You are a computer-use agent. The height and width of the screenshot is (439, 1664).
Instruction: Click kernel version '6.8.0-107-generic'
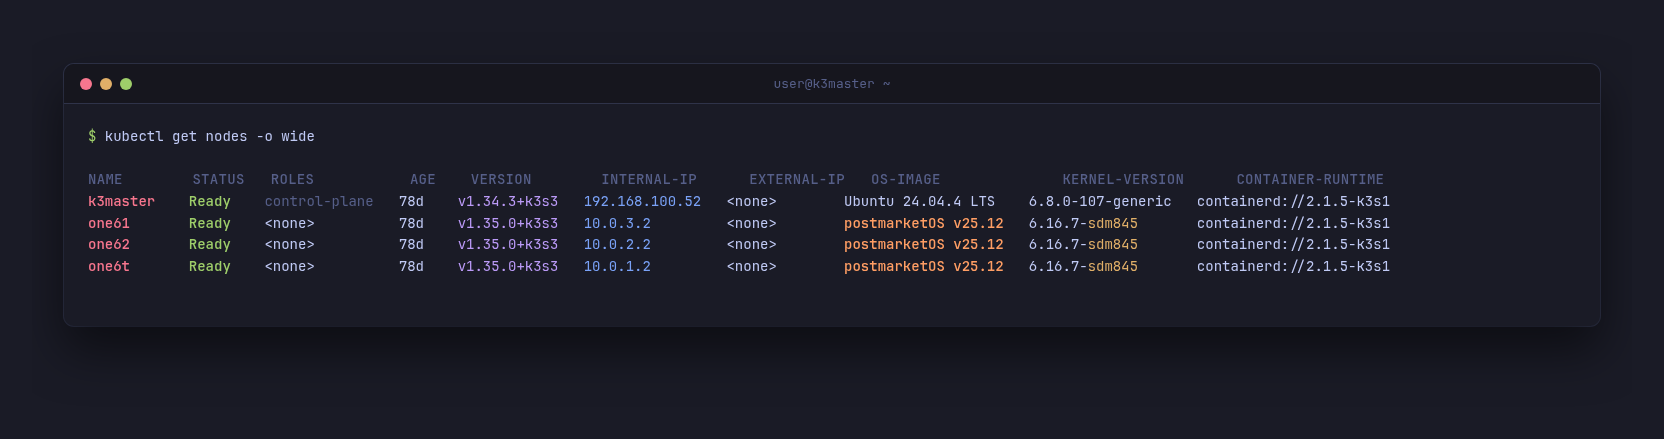[x=1100, y=202]
